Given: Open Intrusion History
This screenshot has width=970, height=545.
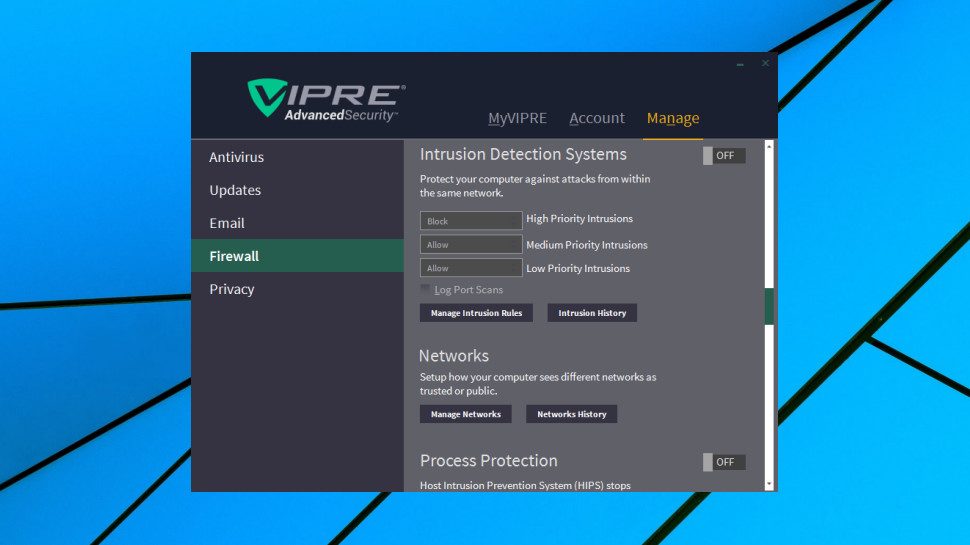Looking at the screenshot, I should point(592,313).
